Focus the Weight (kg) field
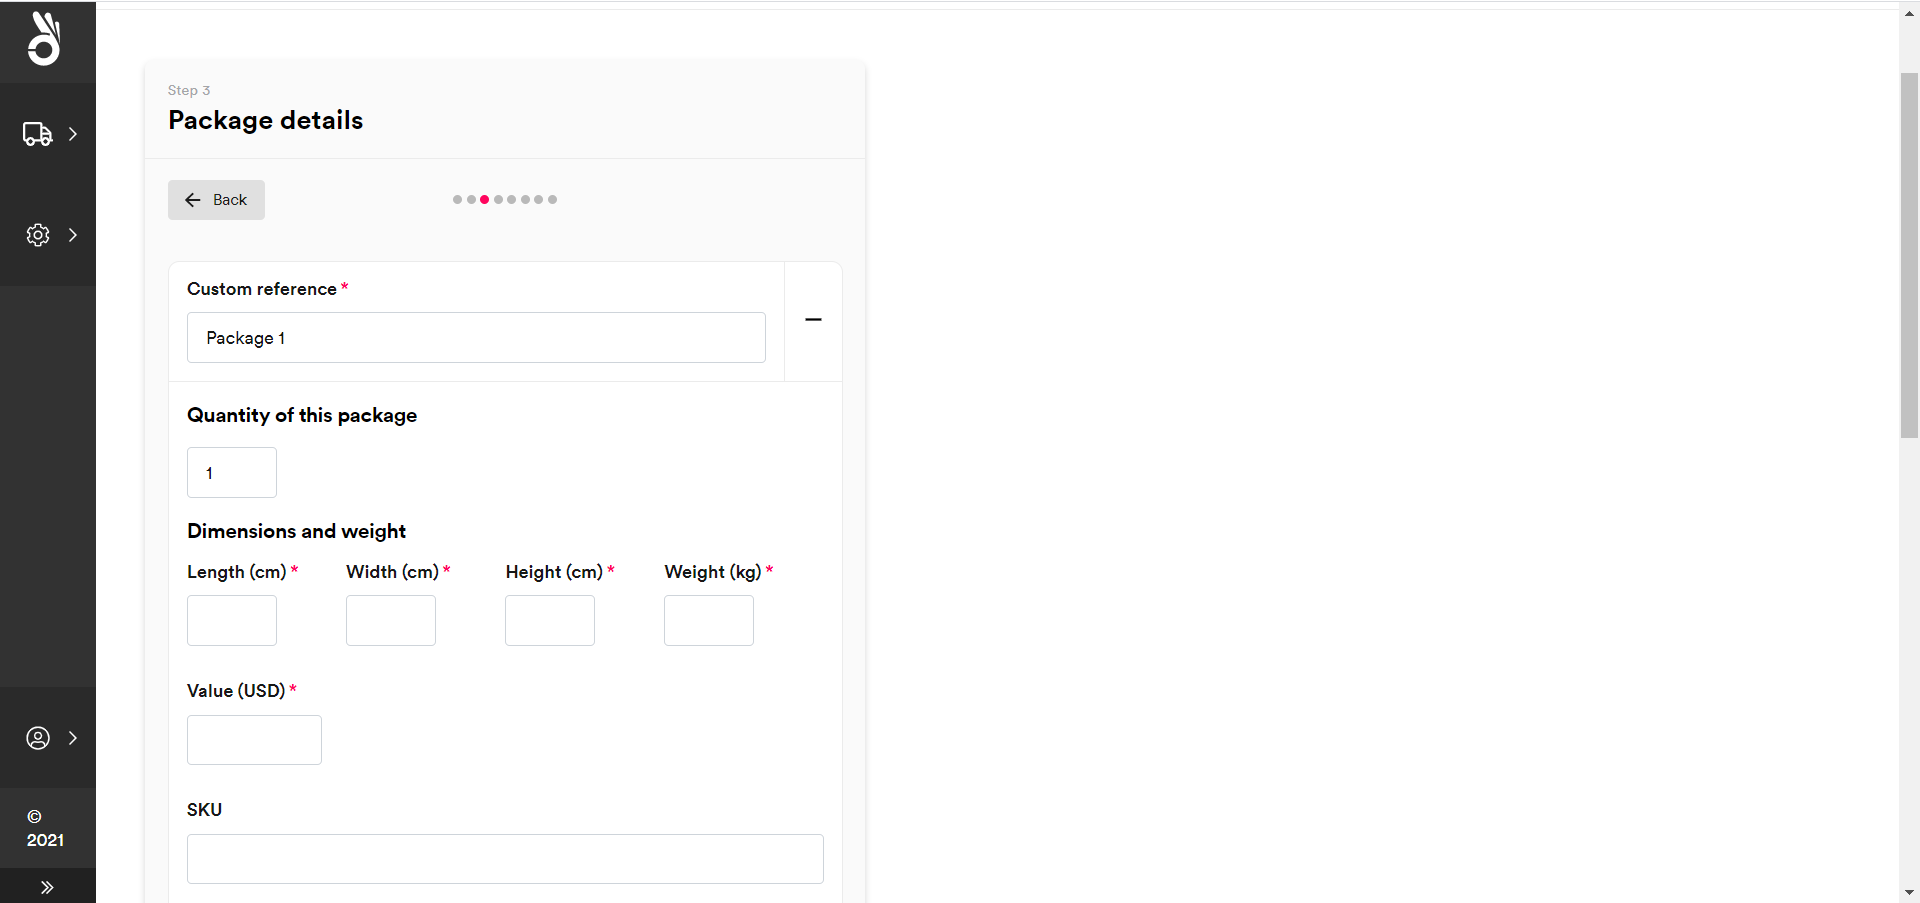 (x=709, y=621)
